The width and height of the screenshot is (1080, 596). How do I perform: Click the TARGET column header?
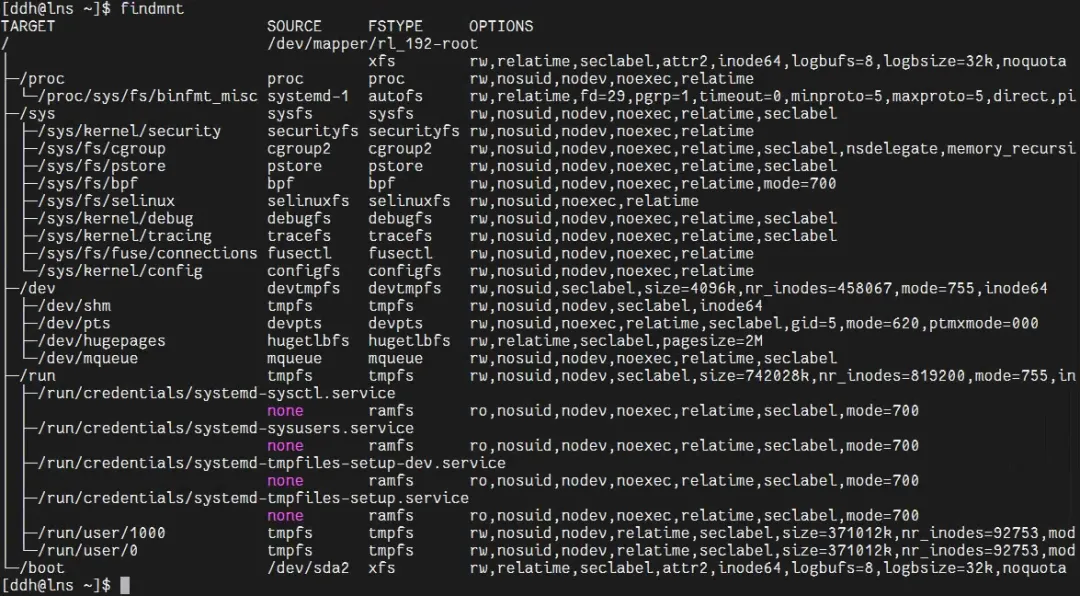pos(29,26)
